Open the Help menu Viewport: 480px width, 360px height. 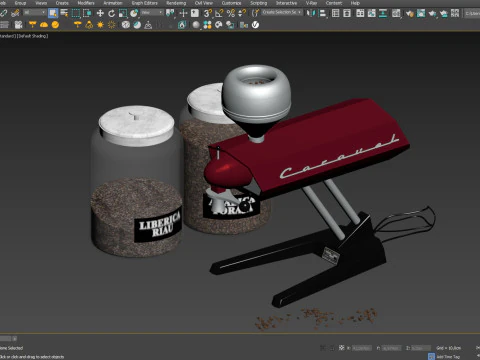coord(355,3)
